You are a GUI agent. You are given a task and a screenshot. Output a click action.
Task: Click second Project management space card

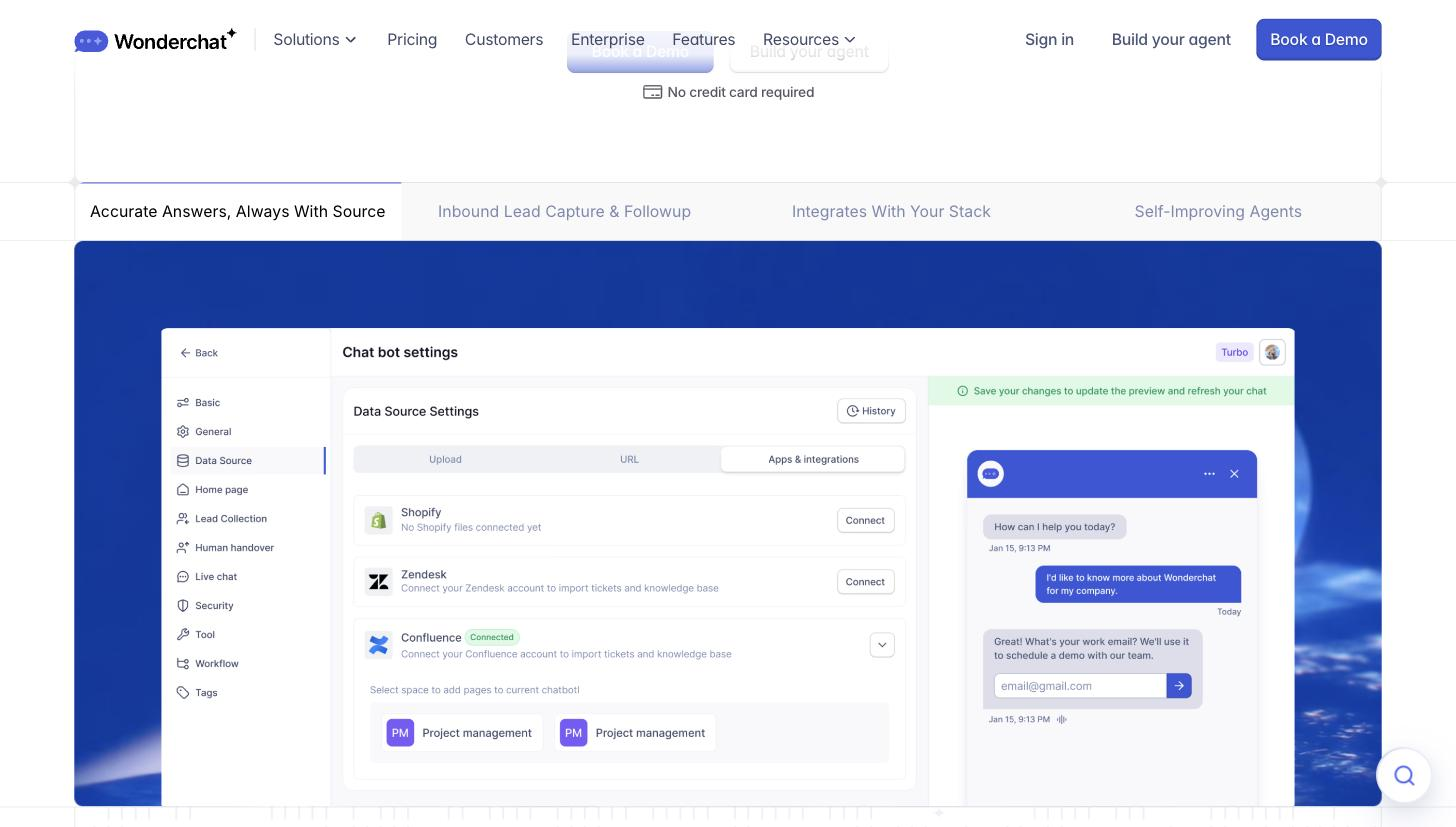[x=634, y=733]
